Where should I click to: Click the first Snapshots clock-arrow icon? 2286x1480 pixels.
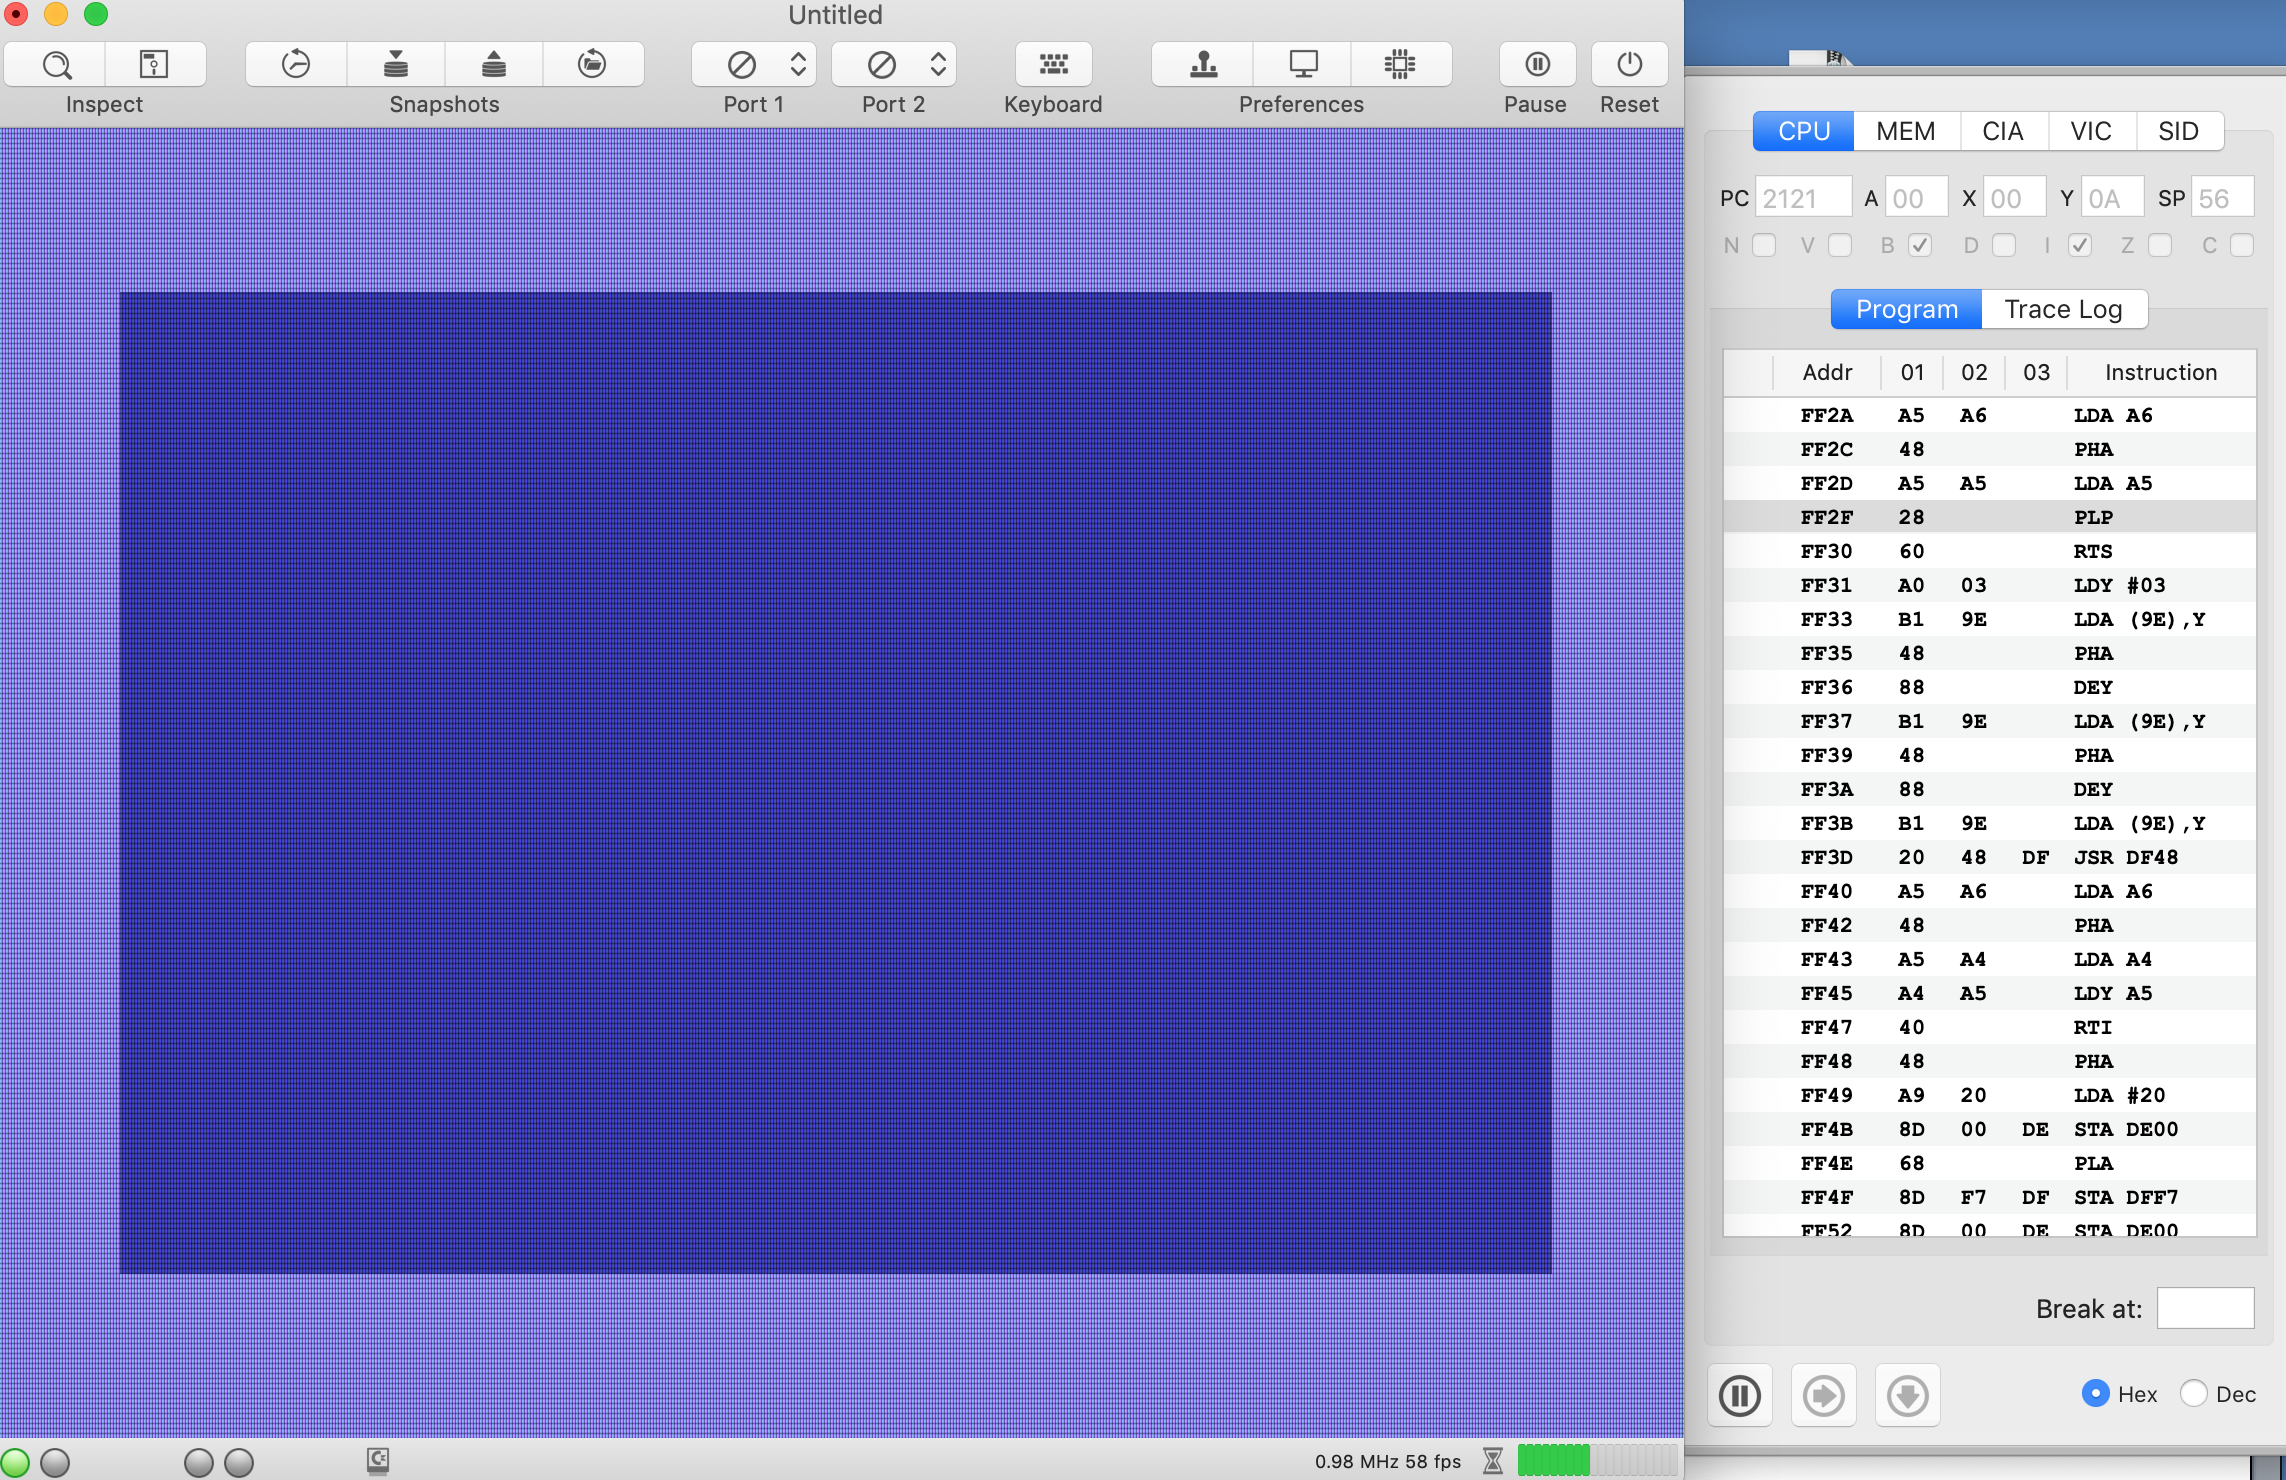click(x=296, y=65)
